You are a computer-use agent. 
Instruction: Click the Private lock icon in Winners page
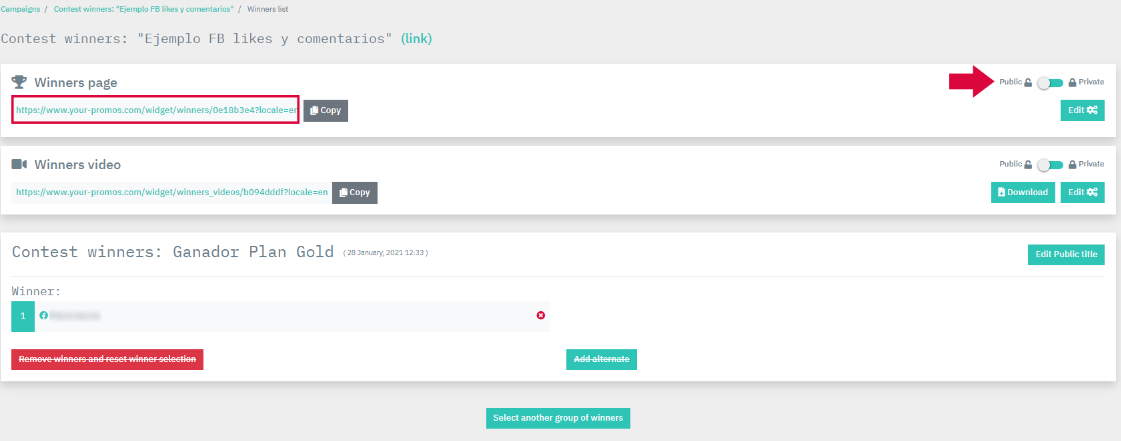point(1072,82)
